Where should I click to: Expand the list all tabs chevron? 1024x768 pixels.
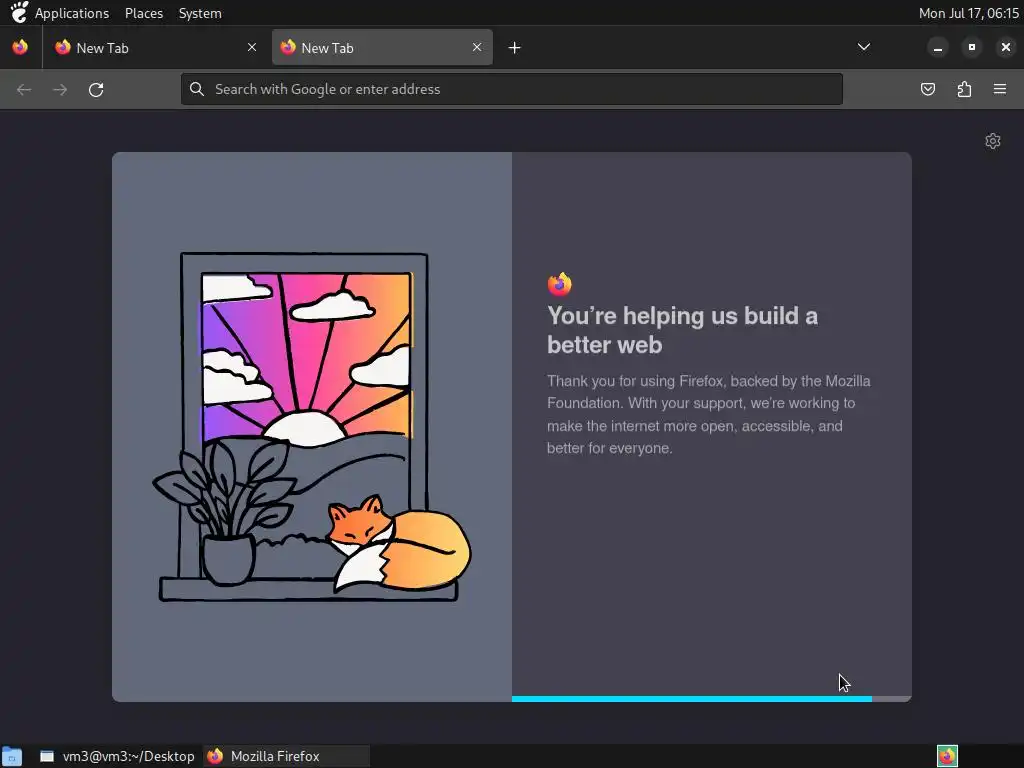[x=863, y=47]
